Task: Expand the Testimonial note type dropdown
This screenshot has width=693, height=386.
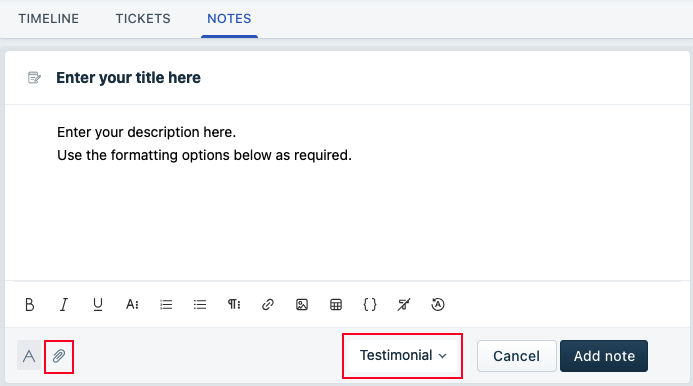Action: point(403,355)
